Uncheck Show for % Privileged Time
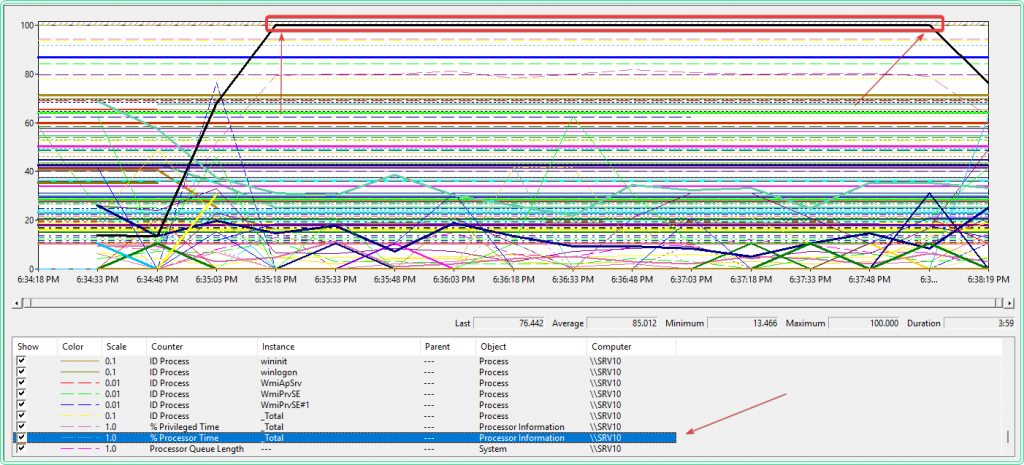 21,427
